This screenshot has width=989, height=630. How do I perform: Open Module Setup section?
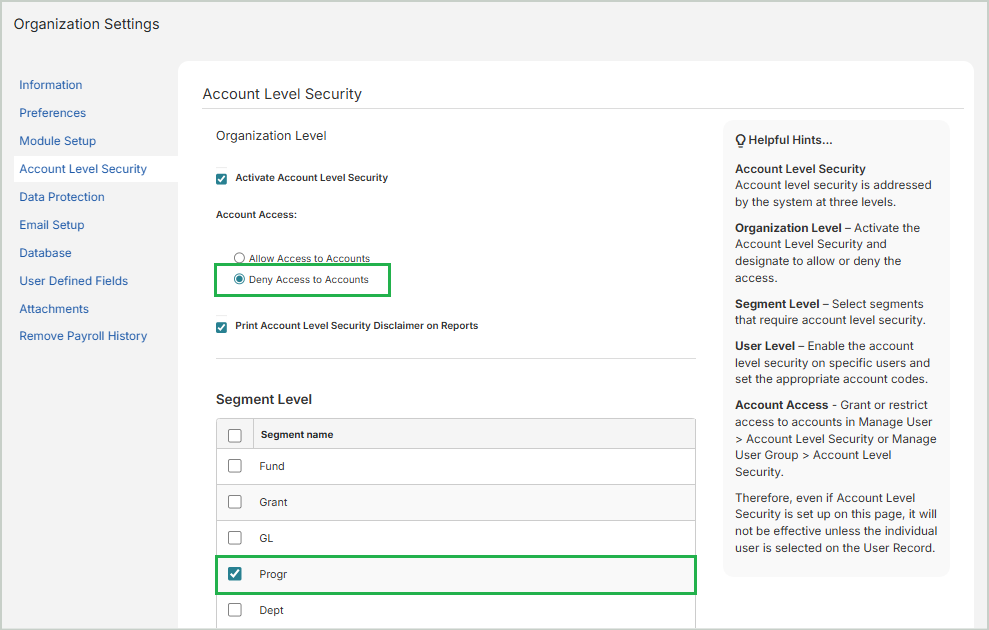[x=58, y=141]
